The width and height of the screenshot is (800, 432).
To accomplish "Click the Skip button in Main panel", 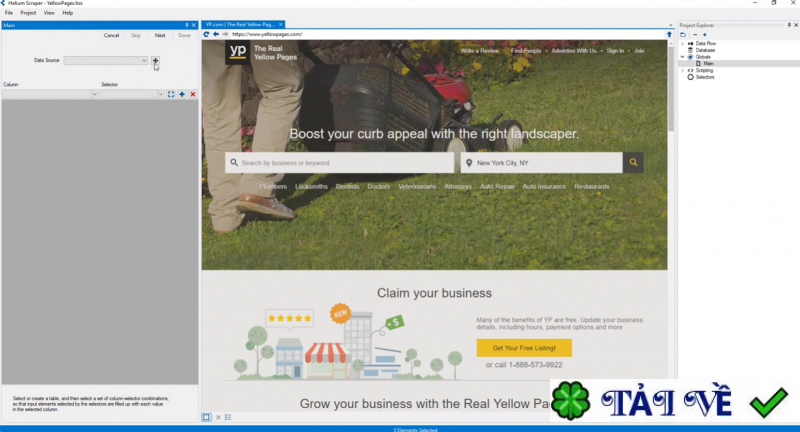I will pyautogui.click(x=135, y=35).
